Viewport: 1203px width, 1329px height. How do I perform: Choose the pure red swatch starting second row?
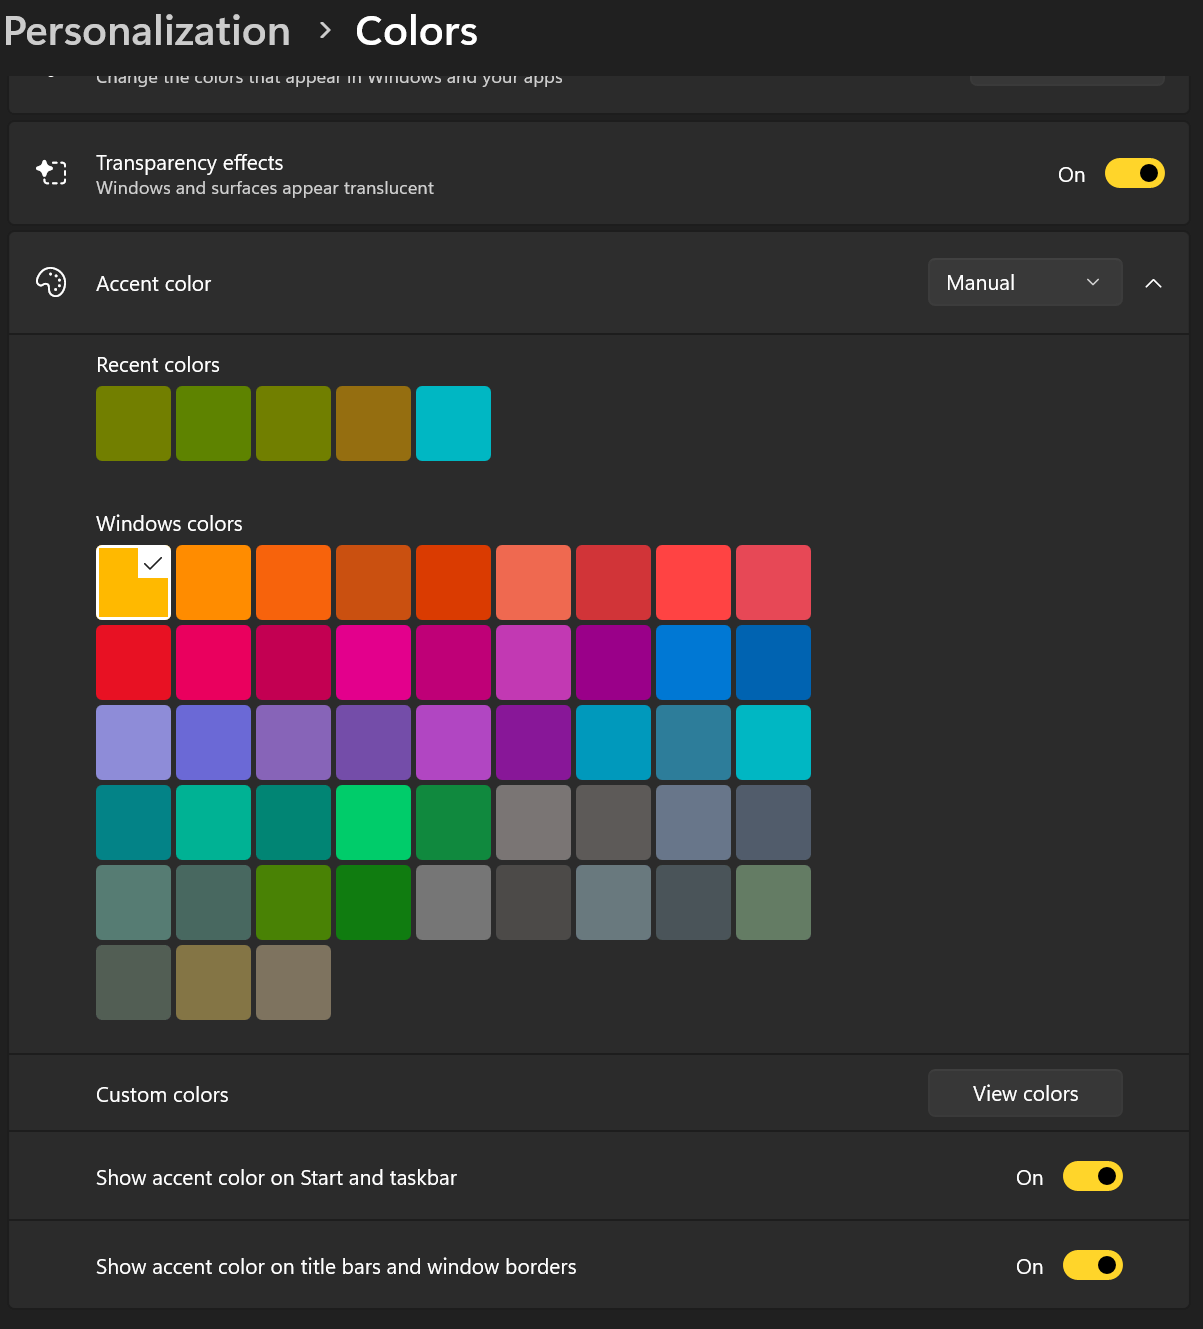(133, 662)
